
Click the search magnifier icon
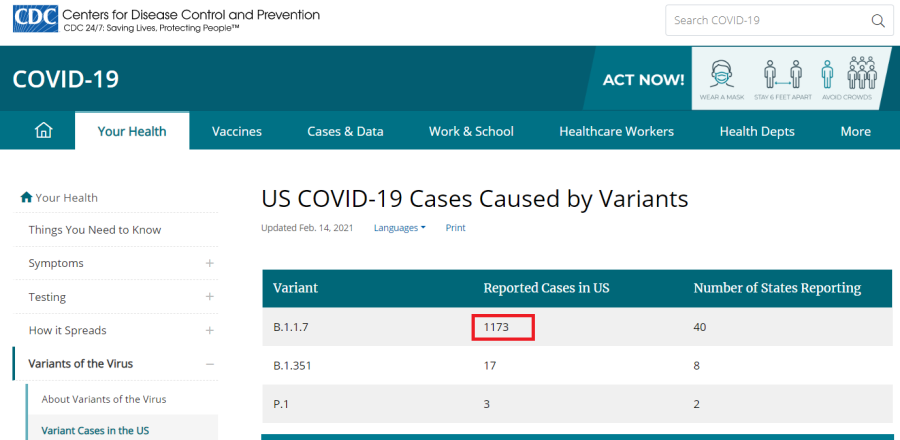click(877, 20)
